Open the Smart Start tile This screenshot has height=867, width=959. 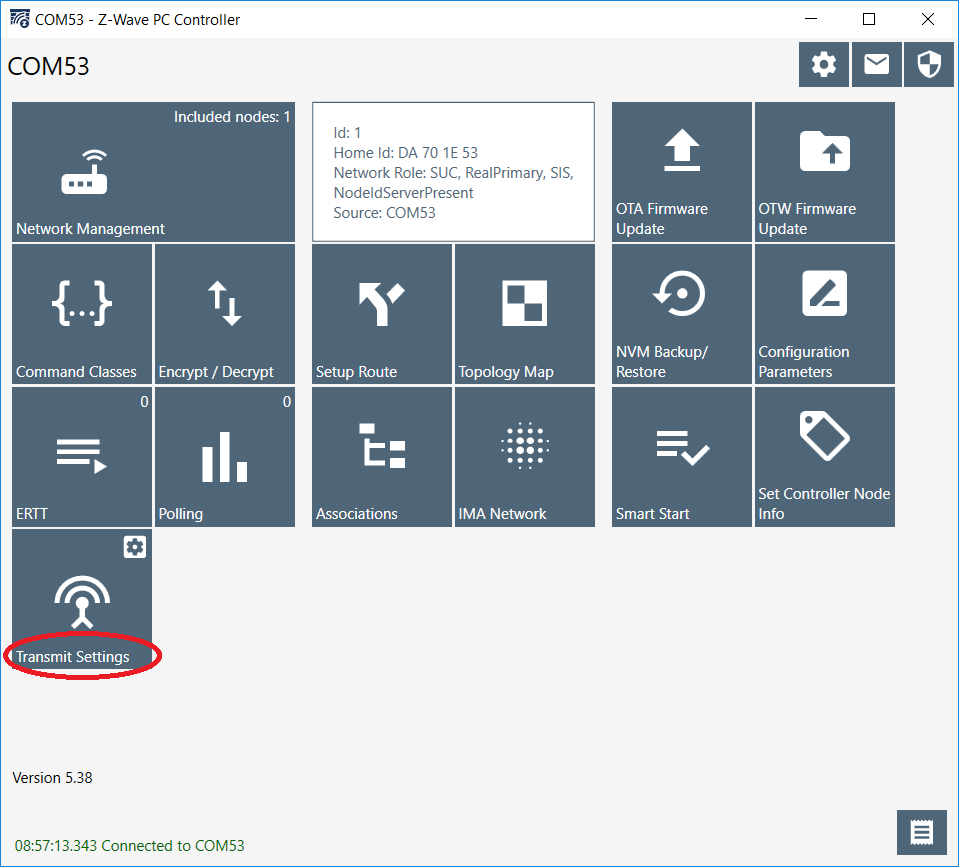point(682,457)
